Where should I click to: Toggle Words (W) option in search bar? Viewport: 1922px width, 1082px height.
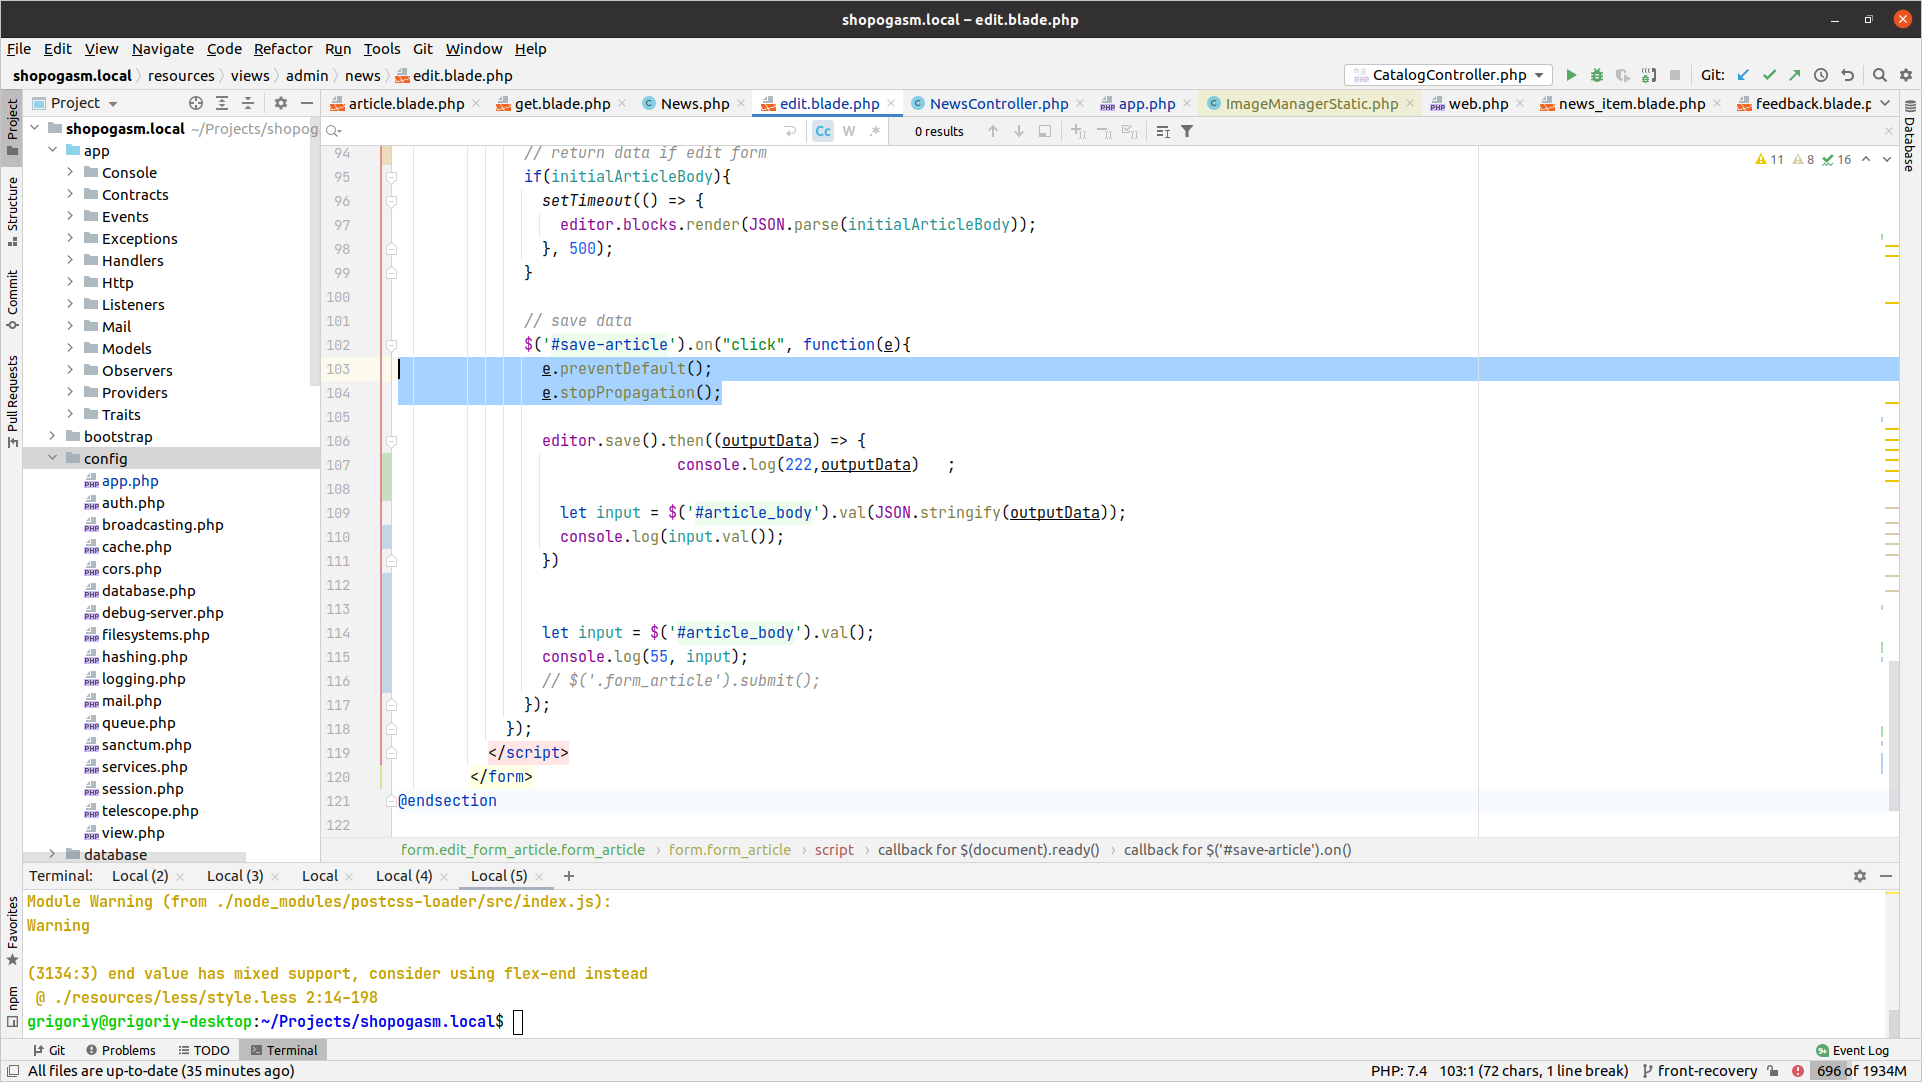point(849,131)
